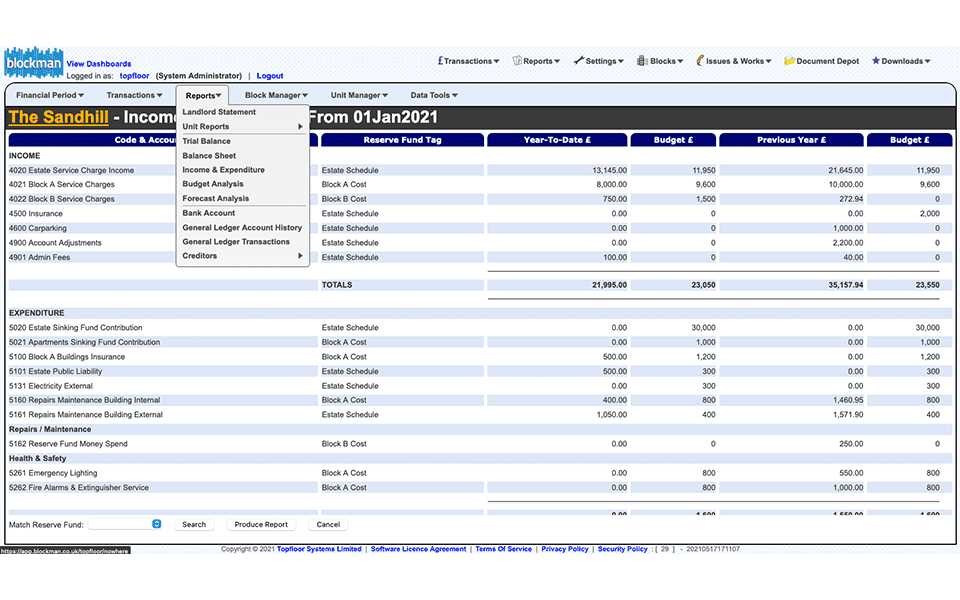This screenshot has height=600, width=960.
Task: Follow the View Dashboards link
Action: tap(98, 64)
